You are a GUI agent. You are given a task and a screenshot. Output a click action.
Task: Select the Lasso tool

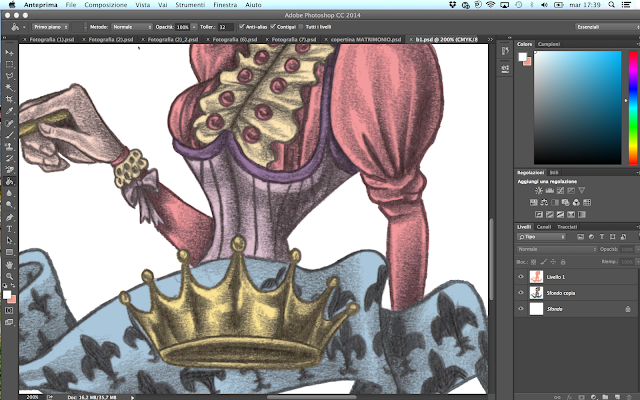click(9, 76)
